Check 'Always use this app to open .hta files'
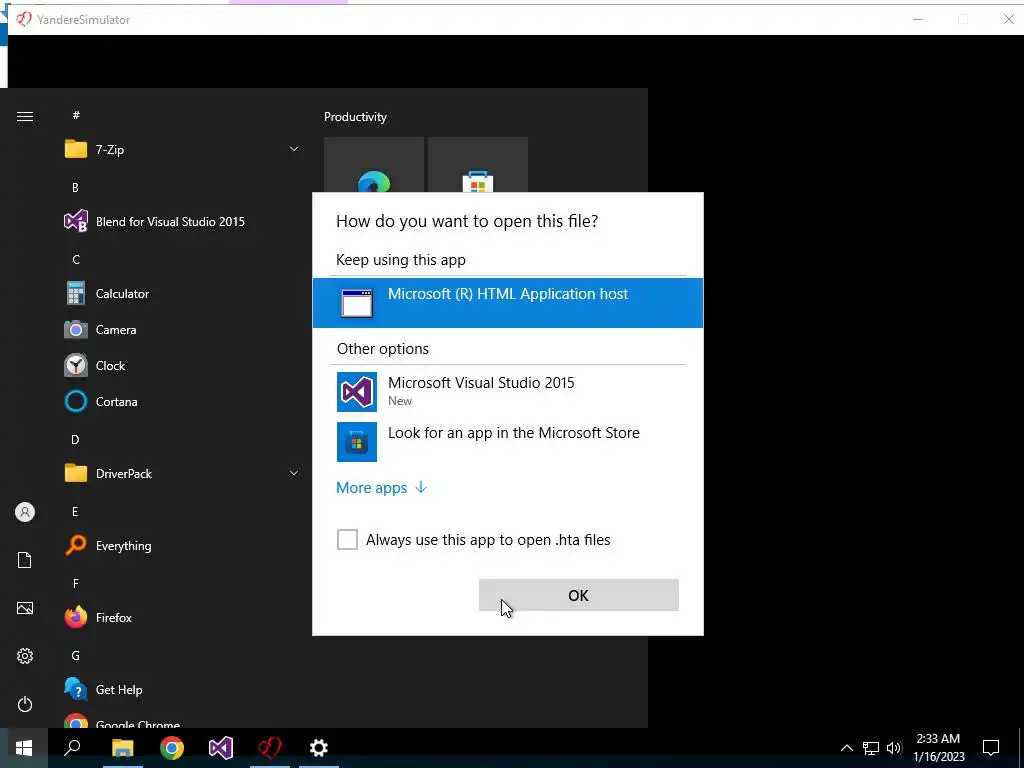 point(347,539)
